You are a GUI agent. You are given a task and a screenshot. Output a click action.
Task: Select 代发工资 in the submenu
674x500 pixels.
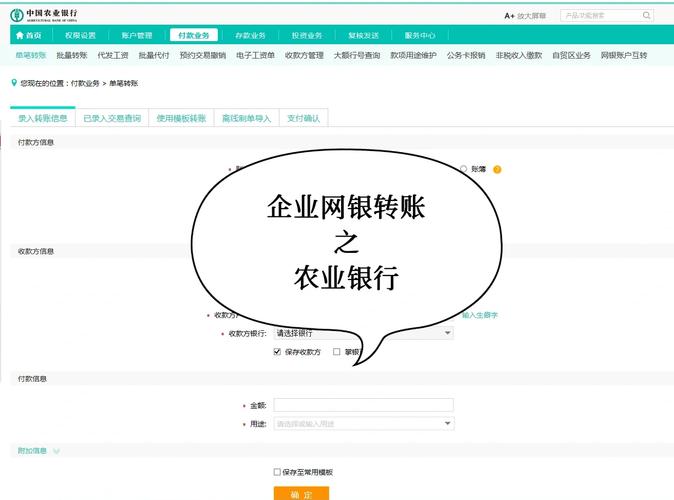pos(113,55)
